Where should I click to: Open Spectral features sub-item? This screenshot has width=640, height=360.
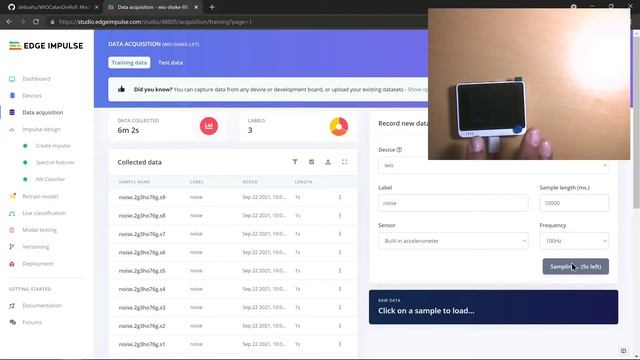[55, 162]
